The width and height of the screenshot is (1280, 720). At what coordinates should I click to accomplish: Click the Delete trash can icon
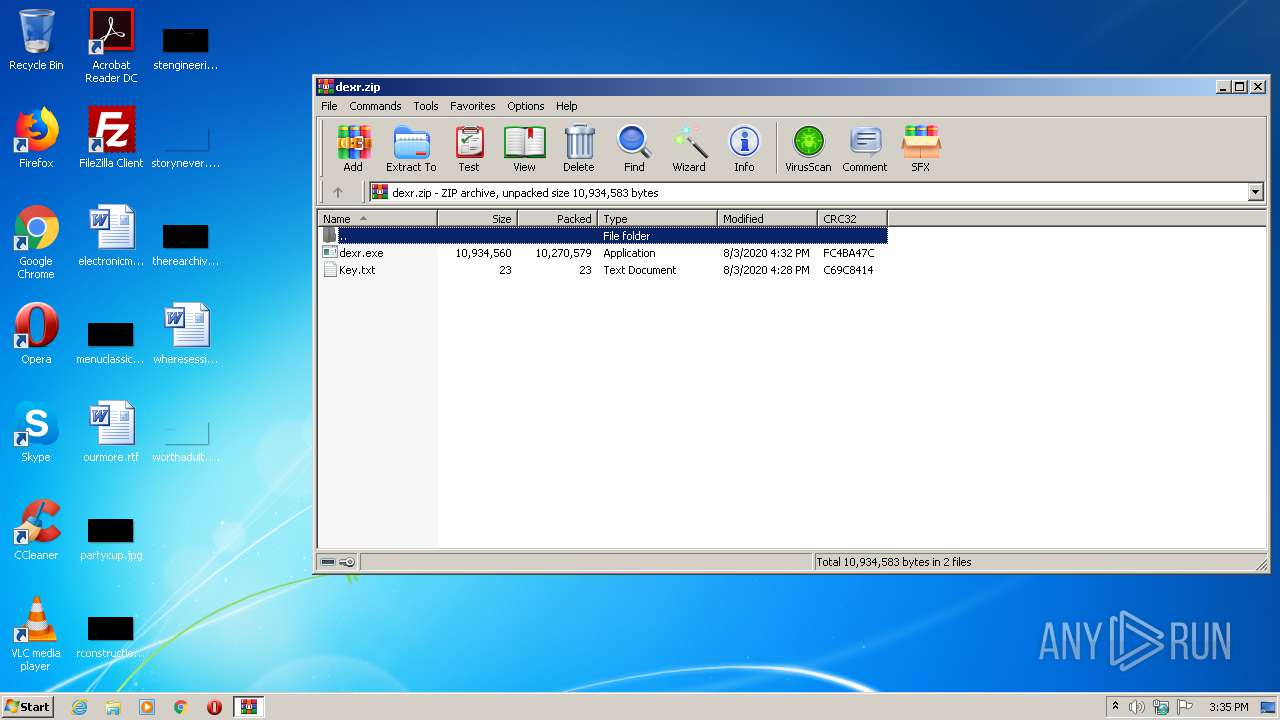click(x=578, y=148)
